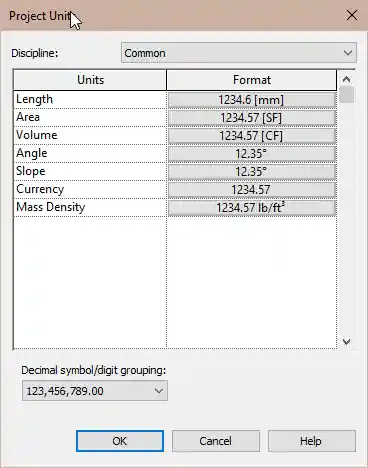Screen dimensions: 368x468
Task: Click the units list scrollbar thumb
Action: pyautogui.click(x=347, y=95)
